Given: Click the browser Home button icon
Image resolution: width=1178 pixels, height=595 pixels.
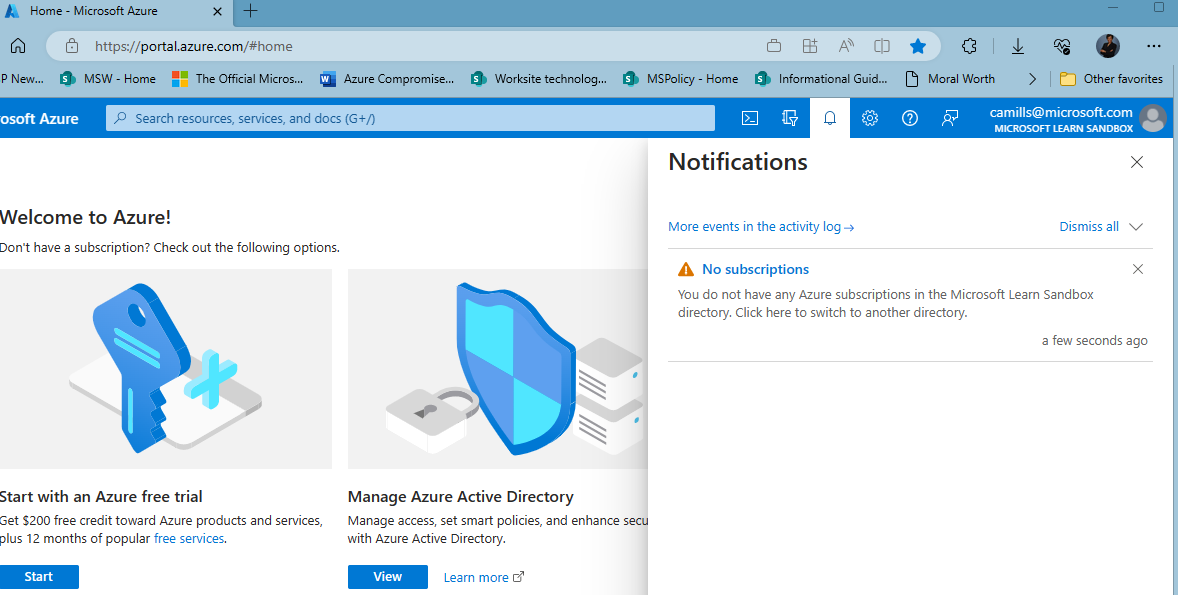Looking at the screenshot, I should 18,46.
